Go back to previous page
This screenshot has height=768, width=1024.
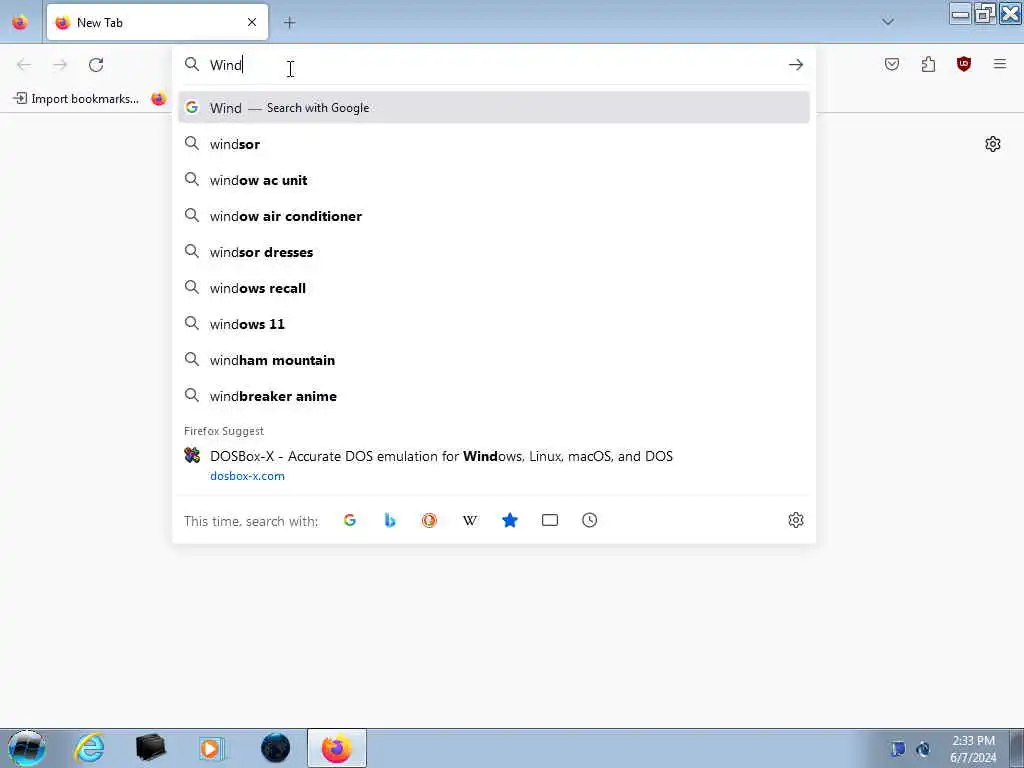pos(24,65)
